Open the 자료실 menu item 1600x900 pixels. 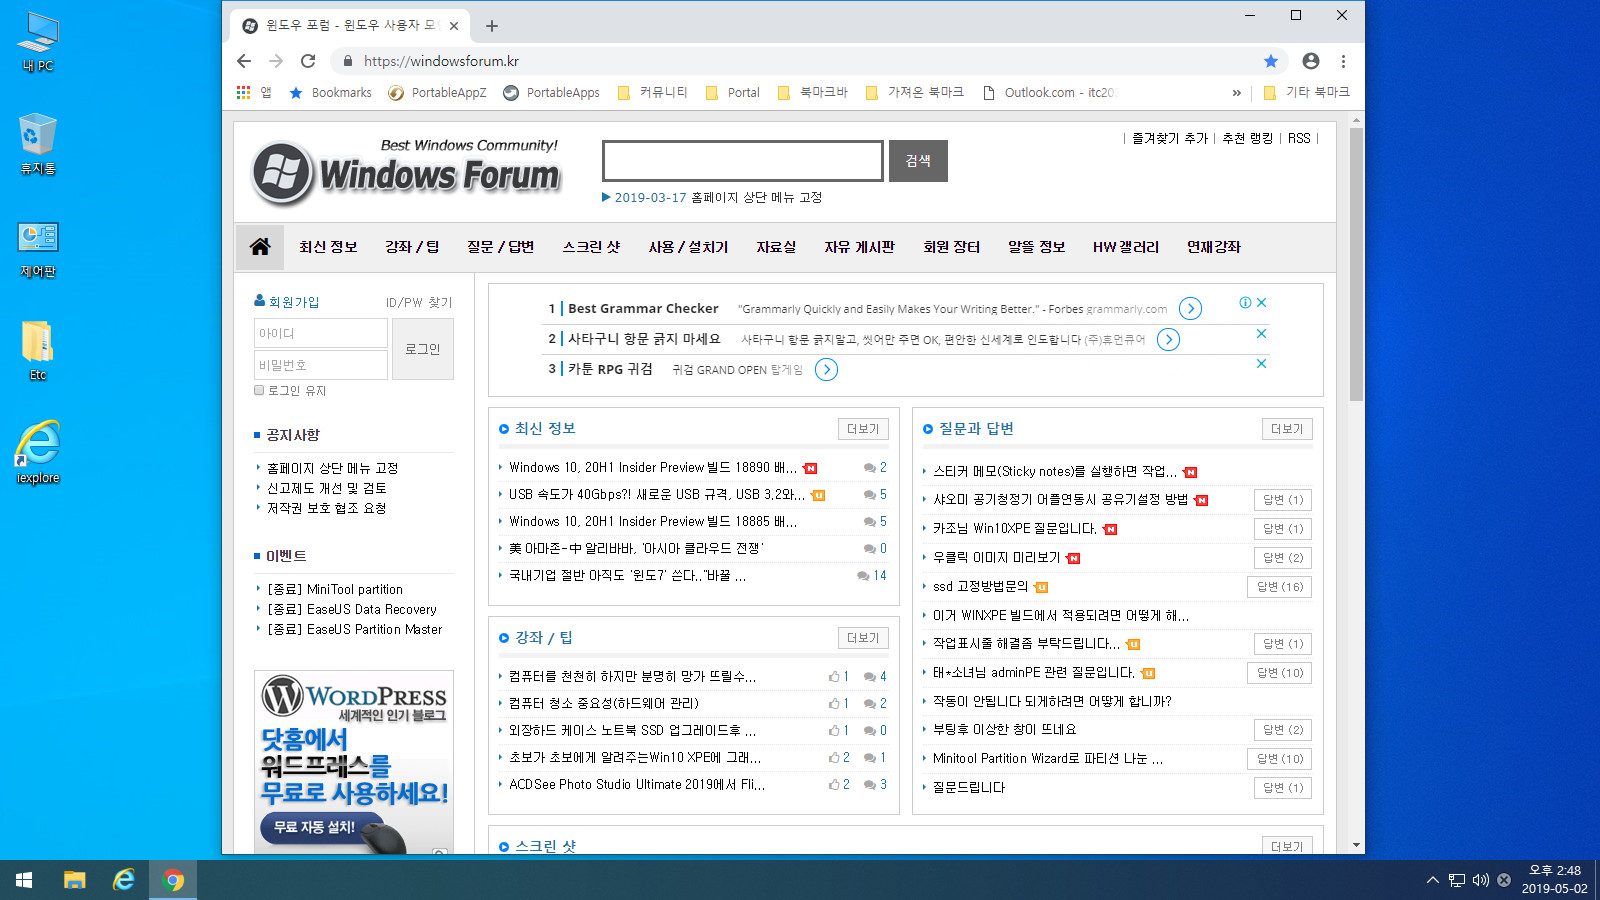point(776,246)
